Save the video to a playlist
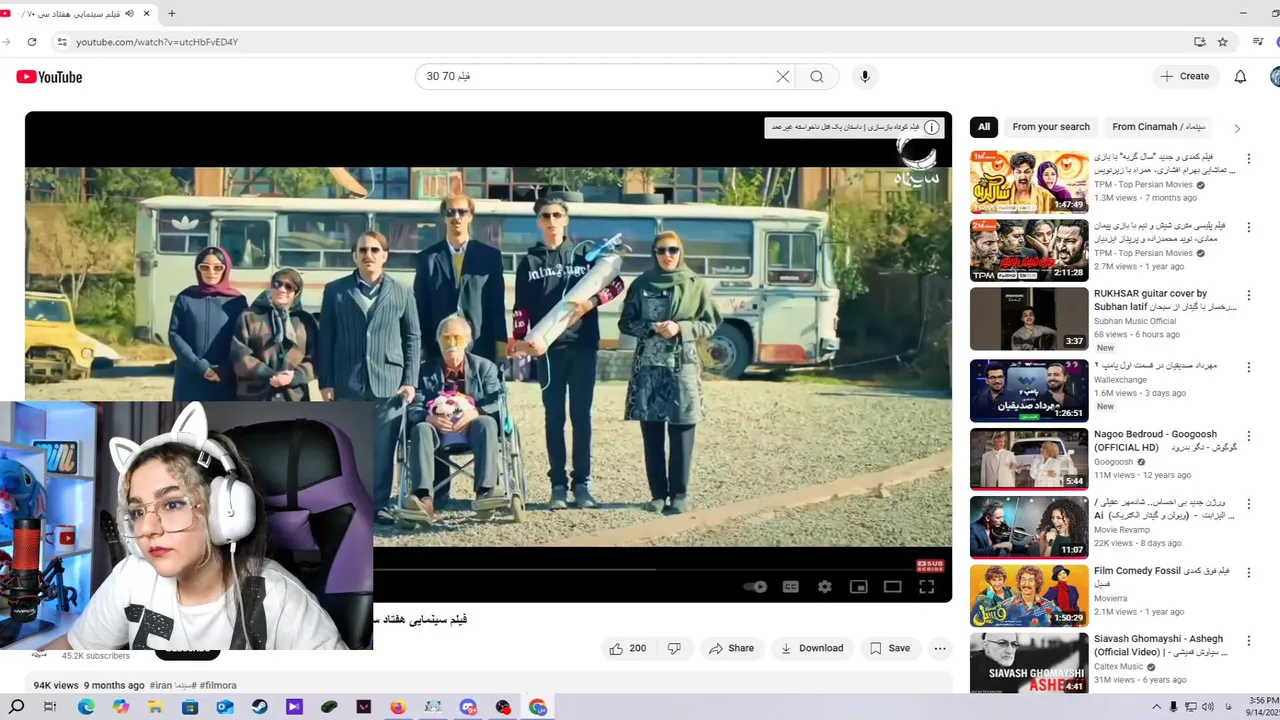1280x720 pixels. click(889, 648)
